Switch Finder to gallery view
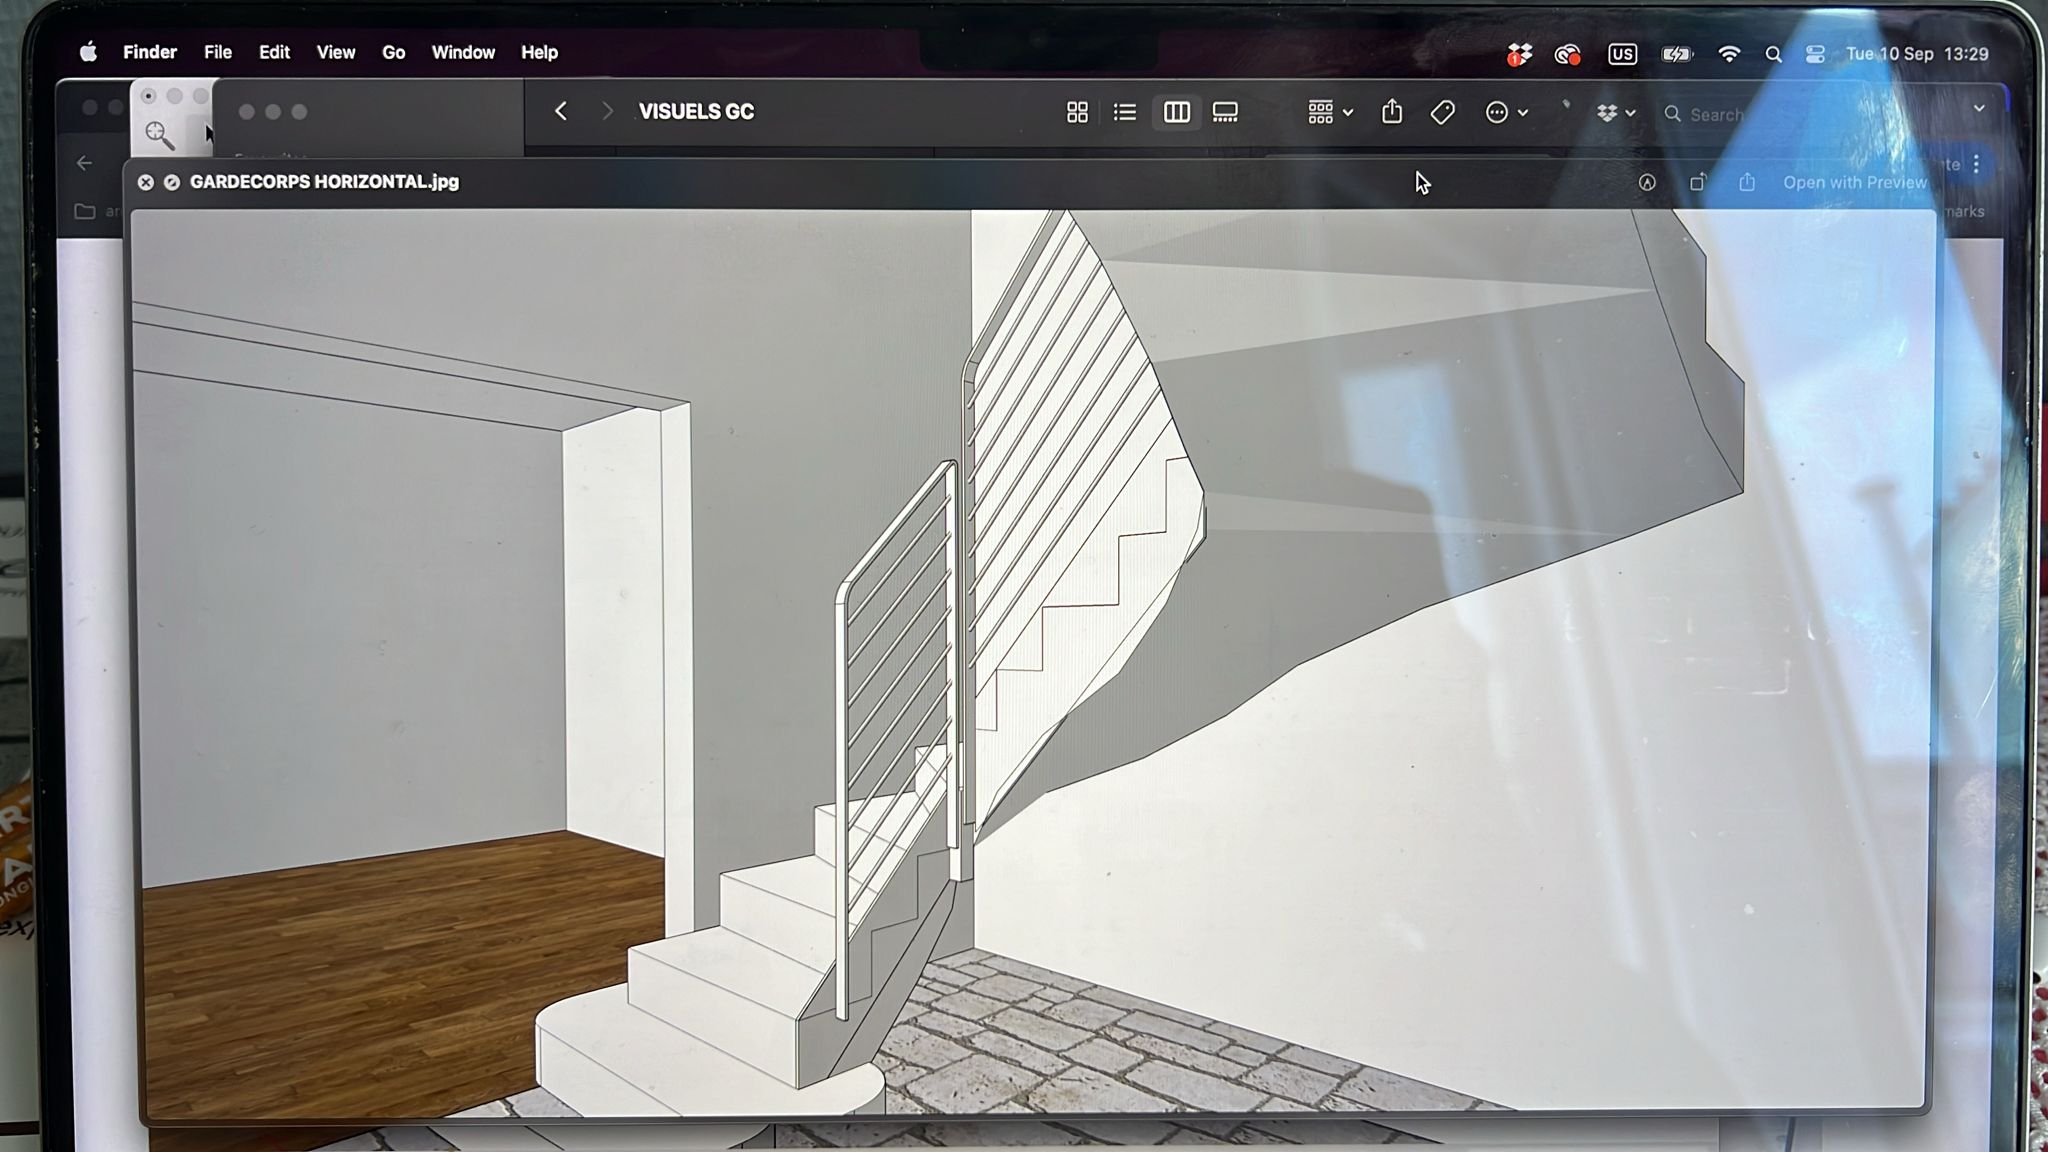Image resolution: width=2048 pixels, height=1152 pixels. 1225,112
